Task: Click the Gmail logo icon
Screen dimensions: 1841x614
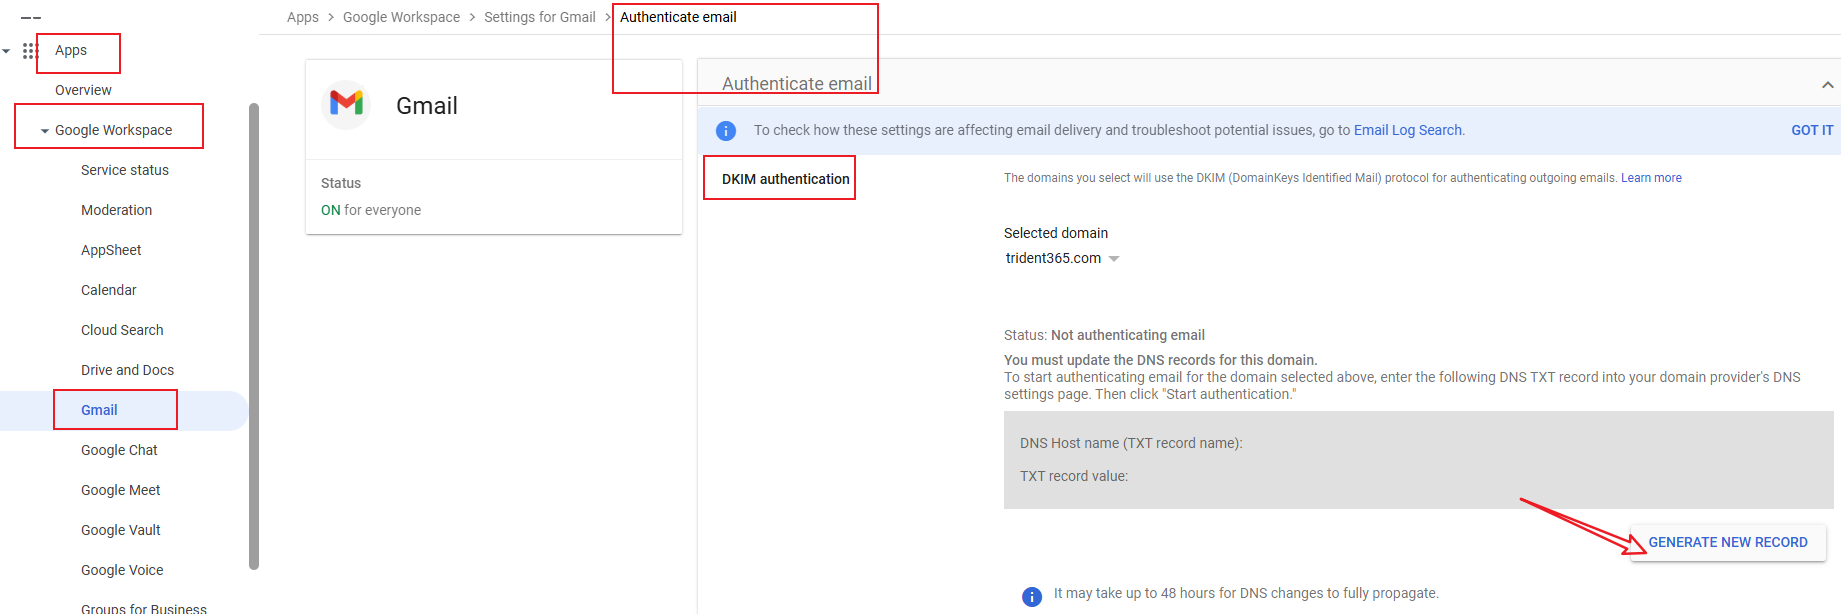Action: click(346, 104)
